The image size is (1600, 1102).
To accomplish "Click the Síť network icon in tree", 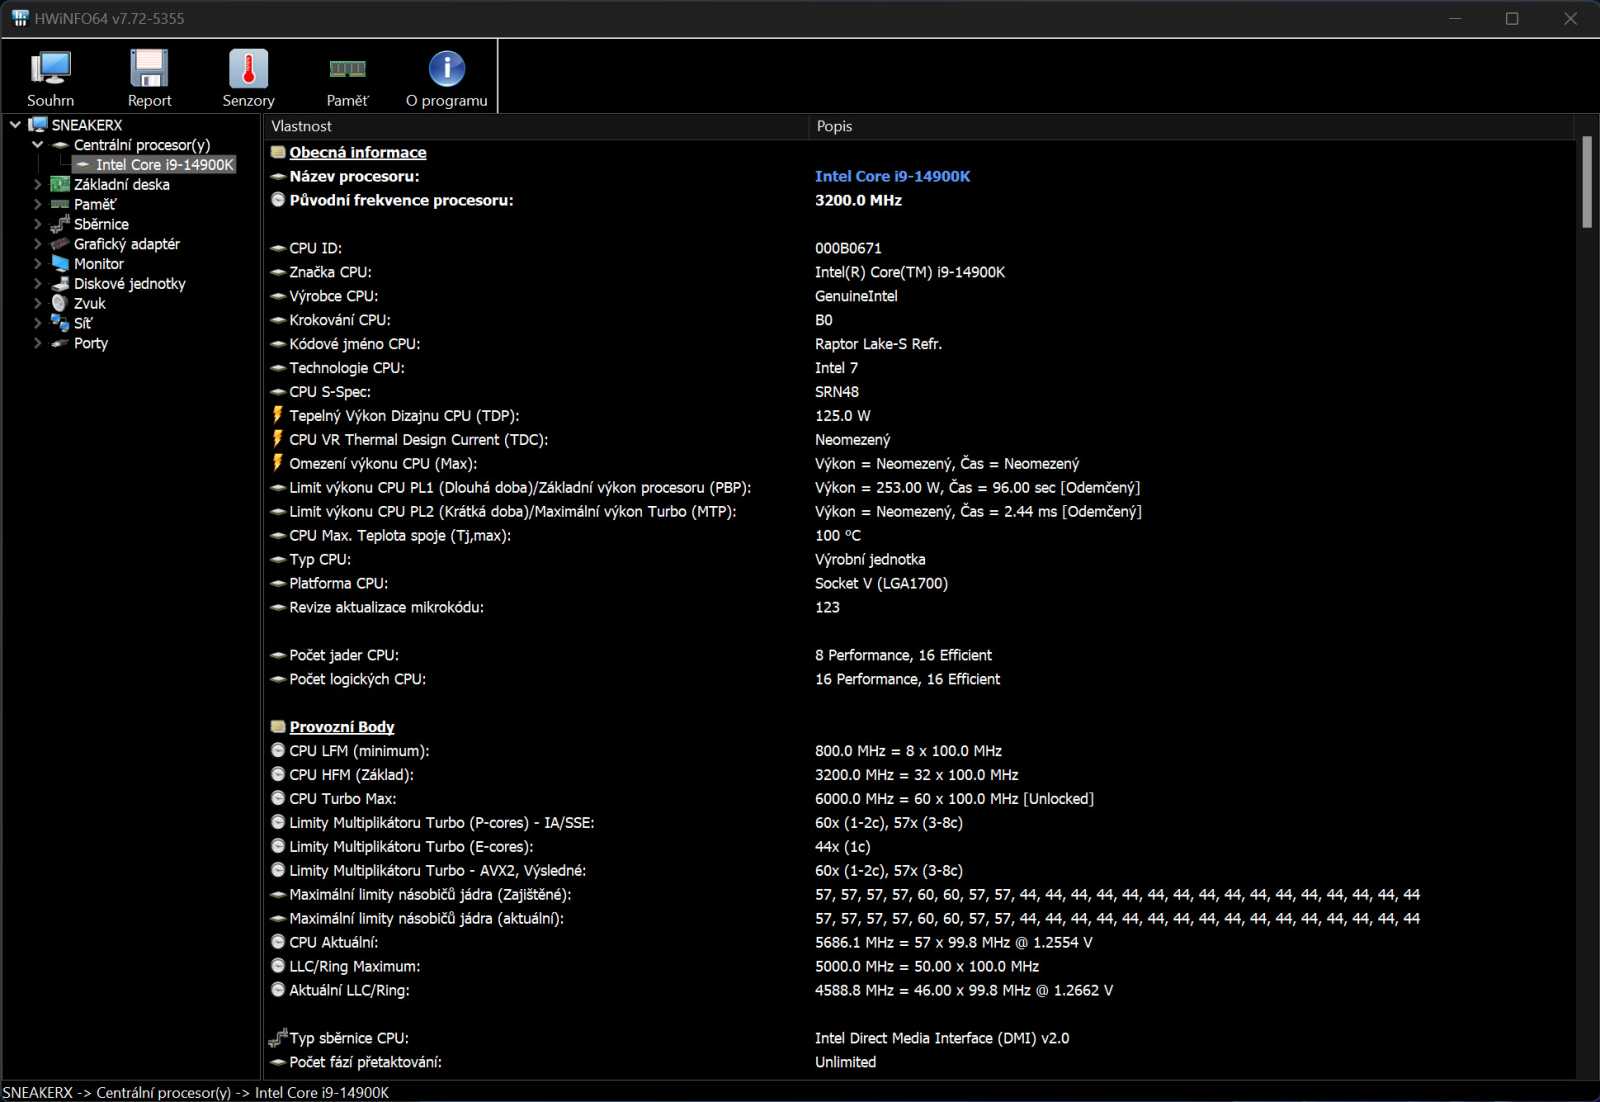I will (x=60, y=323).
